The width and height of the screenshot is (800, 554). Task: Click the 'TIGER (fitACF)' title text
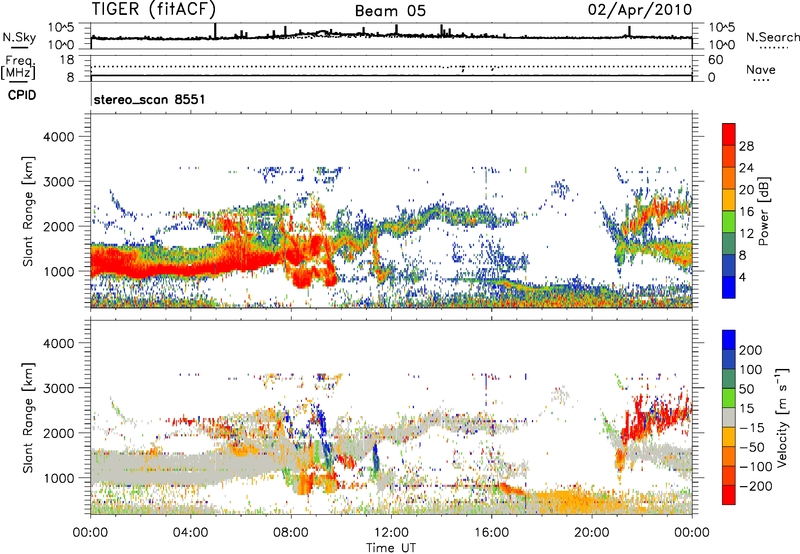click(154, 9)
